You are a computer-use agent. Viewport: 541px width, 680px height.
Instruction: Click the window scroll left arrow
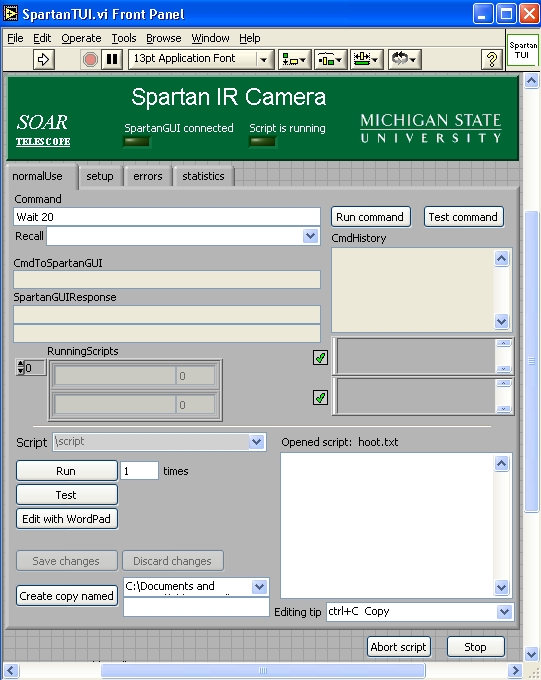(11, 670)
